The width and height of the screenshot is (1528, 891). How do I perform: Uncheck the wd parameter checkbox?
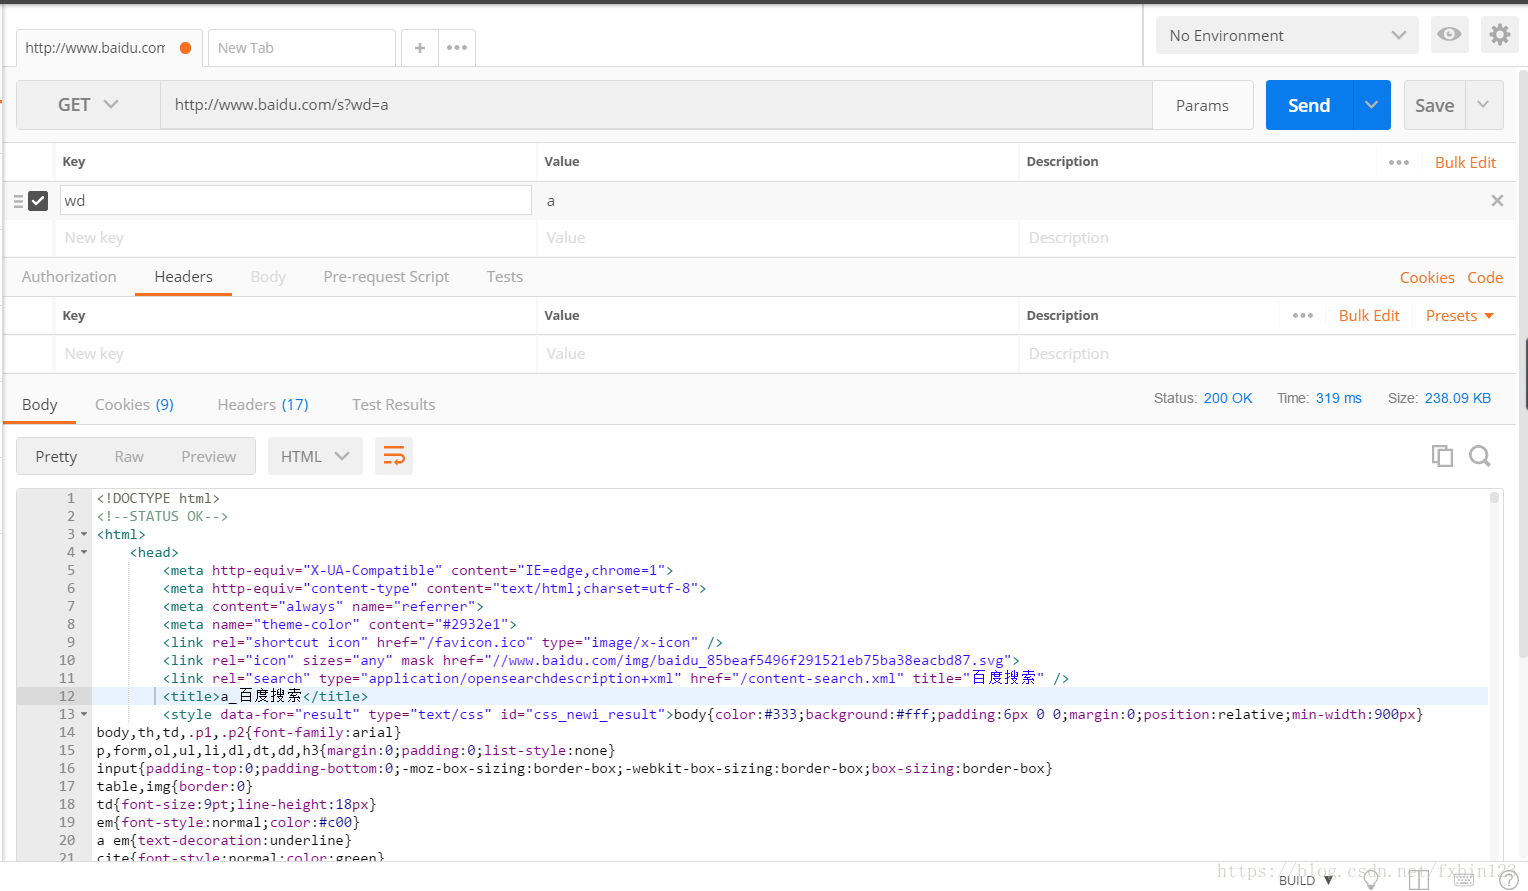tap(38, 201)
